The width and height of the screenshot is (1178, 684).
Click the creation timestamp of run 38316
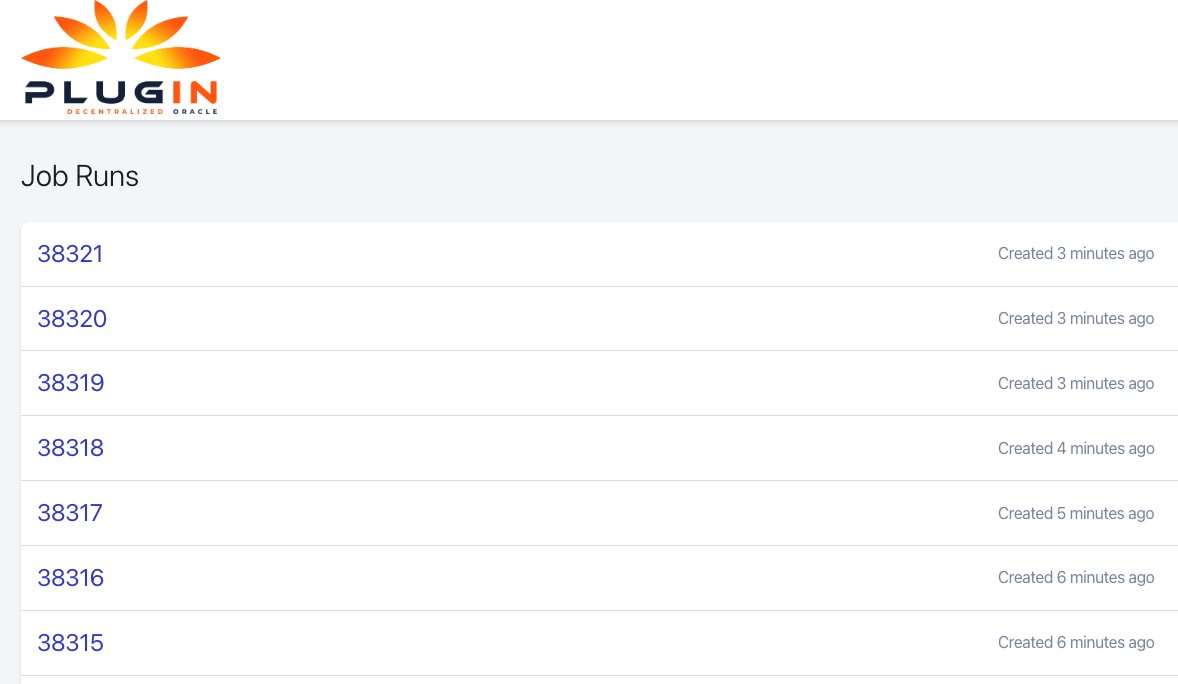[x=1076, y=578]
